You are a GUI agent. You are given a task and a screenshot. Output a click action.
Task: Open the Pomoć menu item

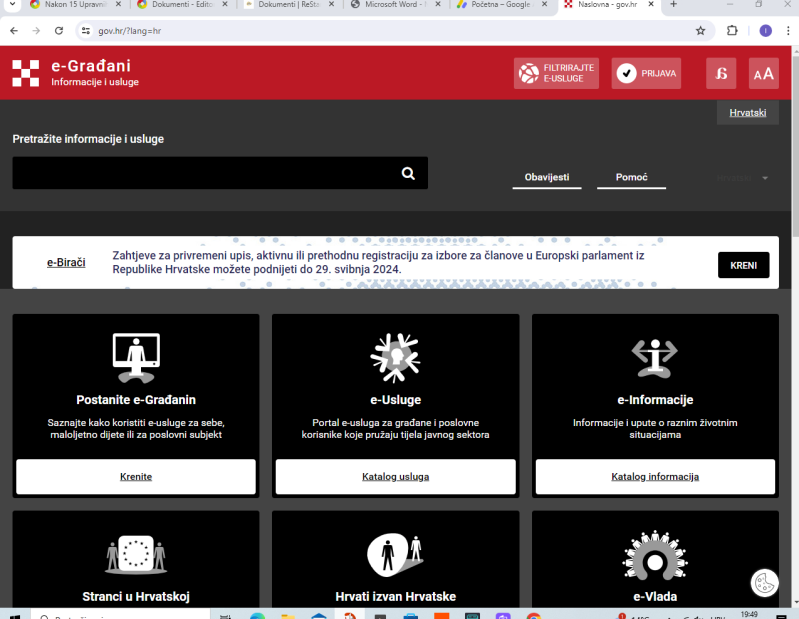pyautogui.click(x=631, y=177)
